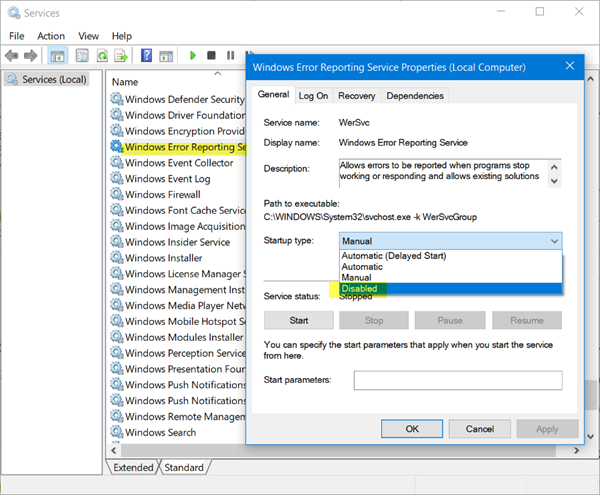Click the Back arrow in the toolbar
Screen dimensions: 600x495
point(13,56)
